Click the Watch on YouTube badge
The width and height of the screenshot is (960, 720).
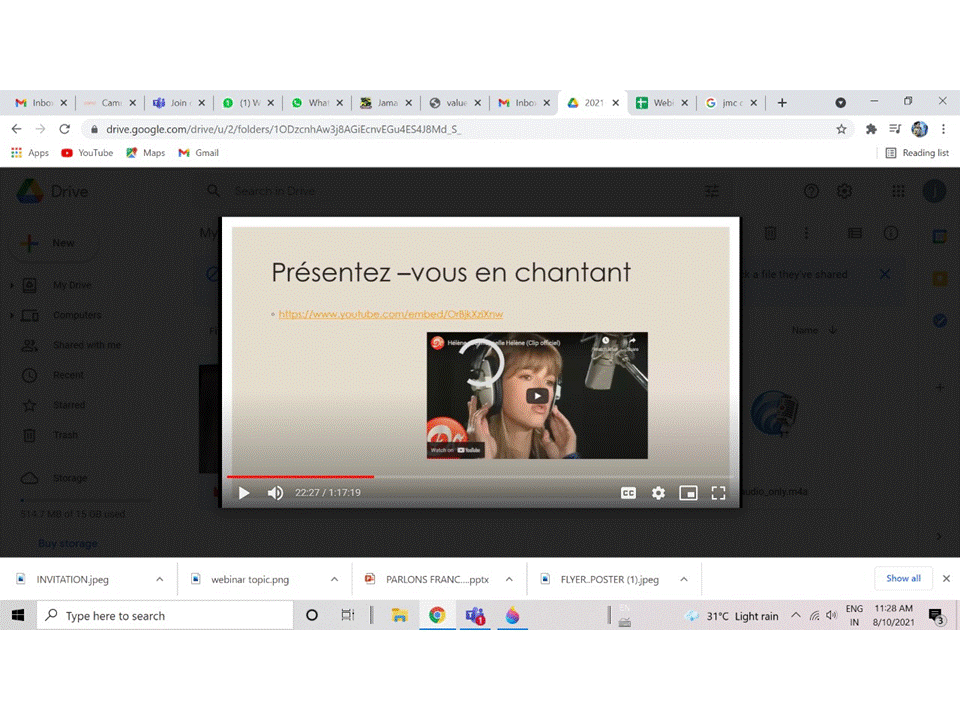click(456, 450)
